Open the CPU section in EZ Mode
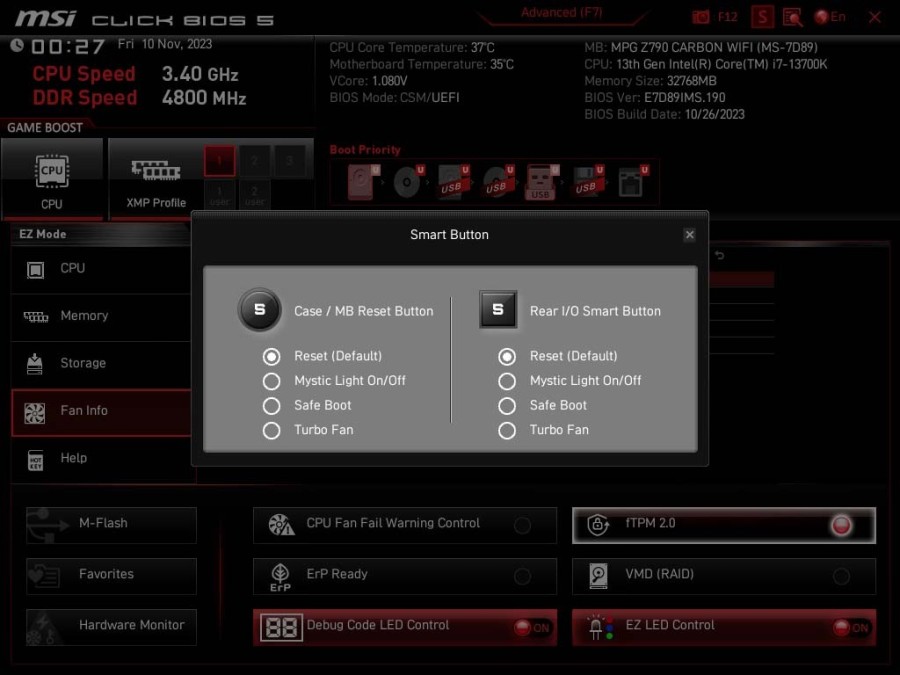 click(x=101, y=269)
